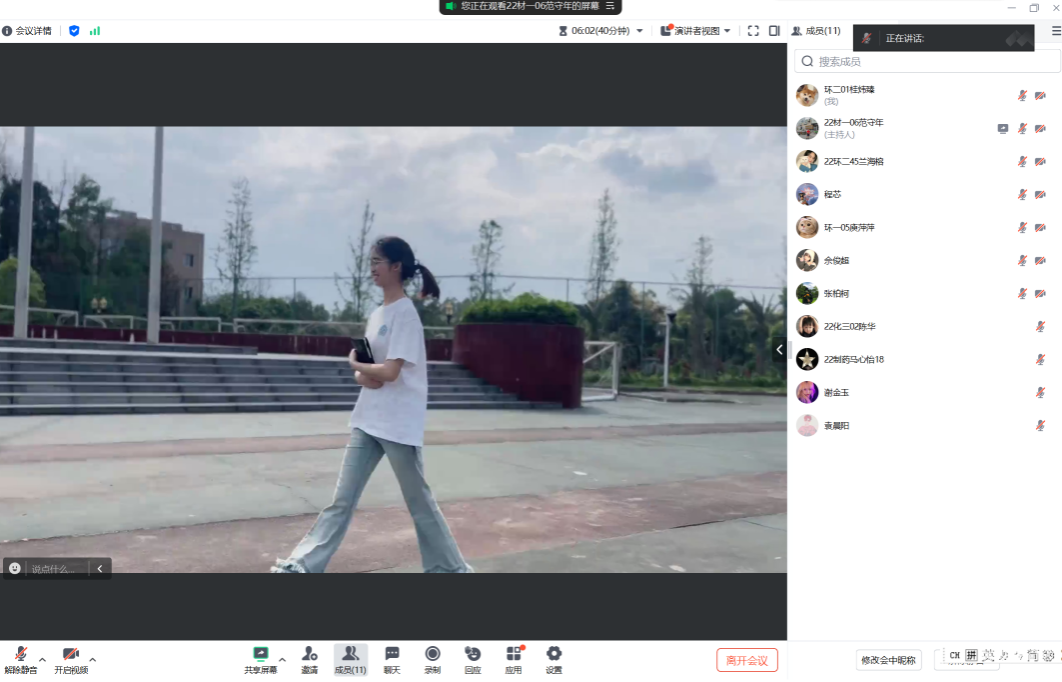
Task: Click the 修改会中昵称 button
Action: tap(889, 660)
